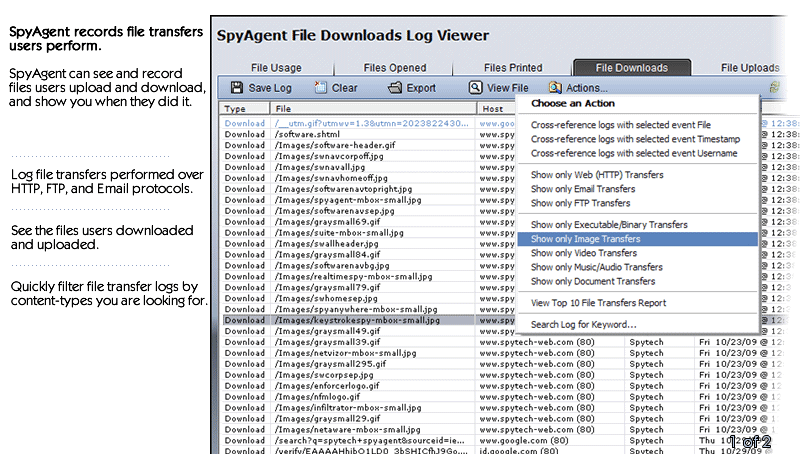800x454 pixels.
Task: Click the refresh icon at toolbar right
Action: coord(775,87)
